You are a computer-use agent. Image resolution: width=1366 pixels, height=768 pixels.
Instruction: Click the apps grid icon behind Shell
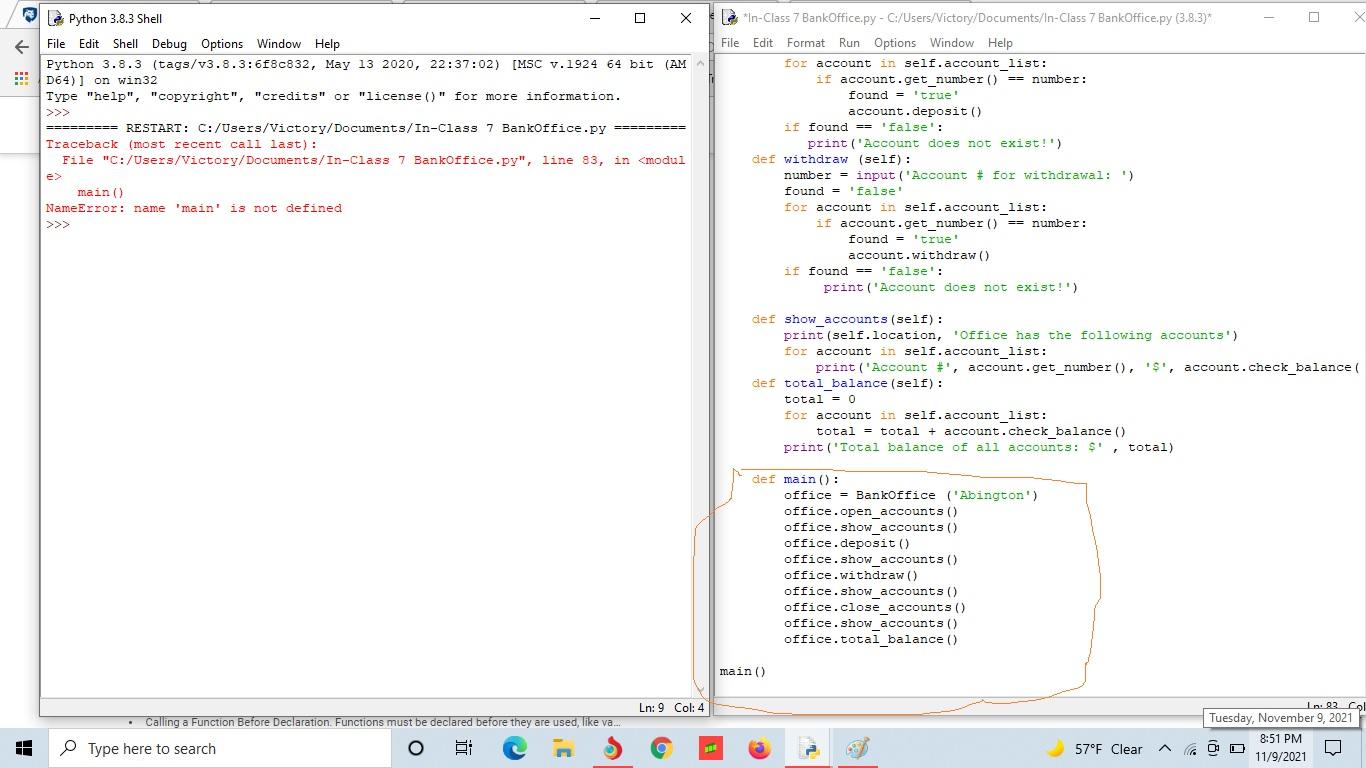(x=21, y=79)
